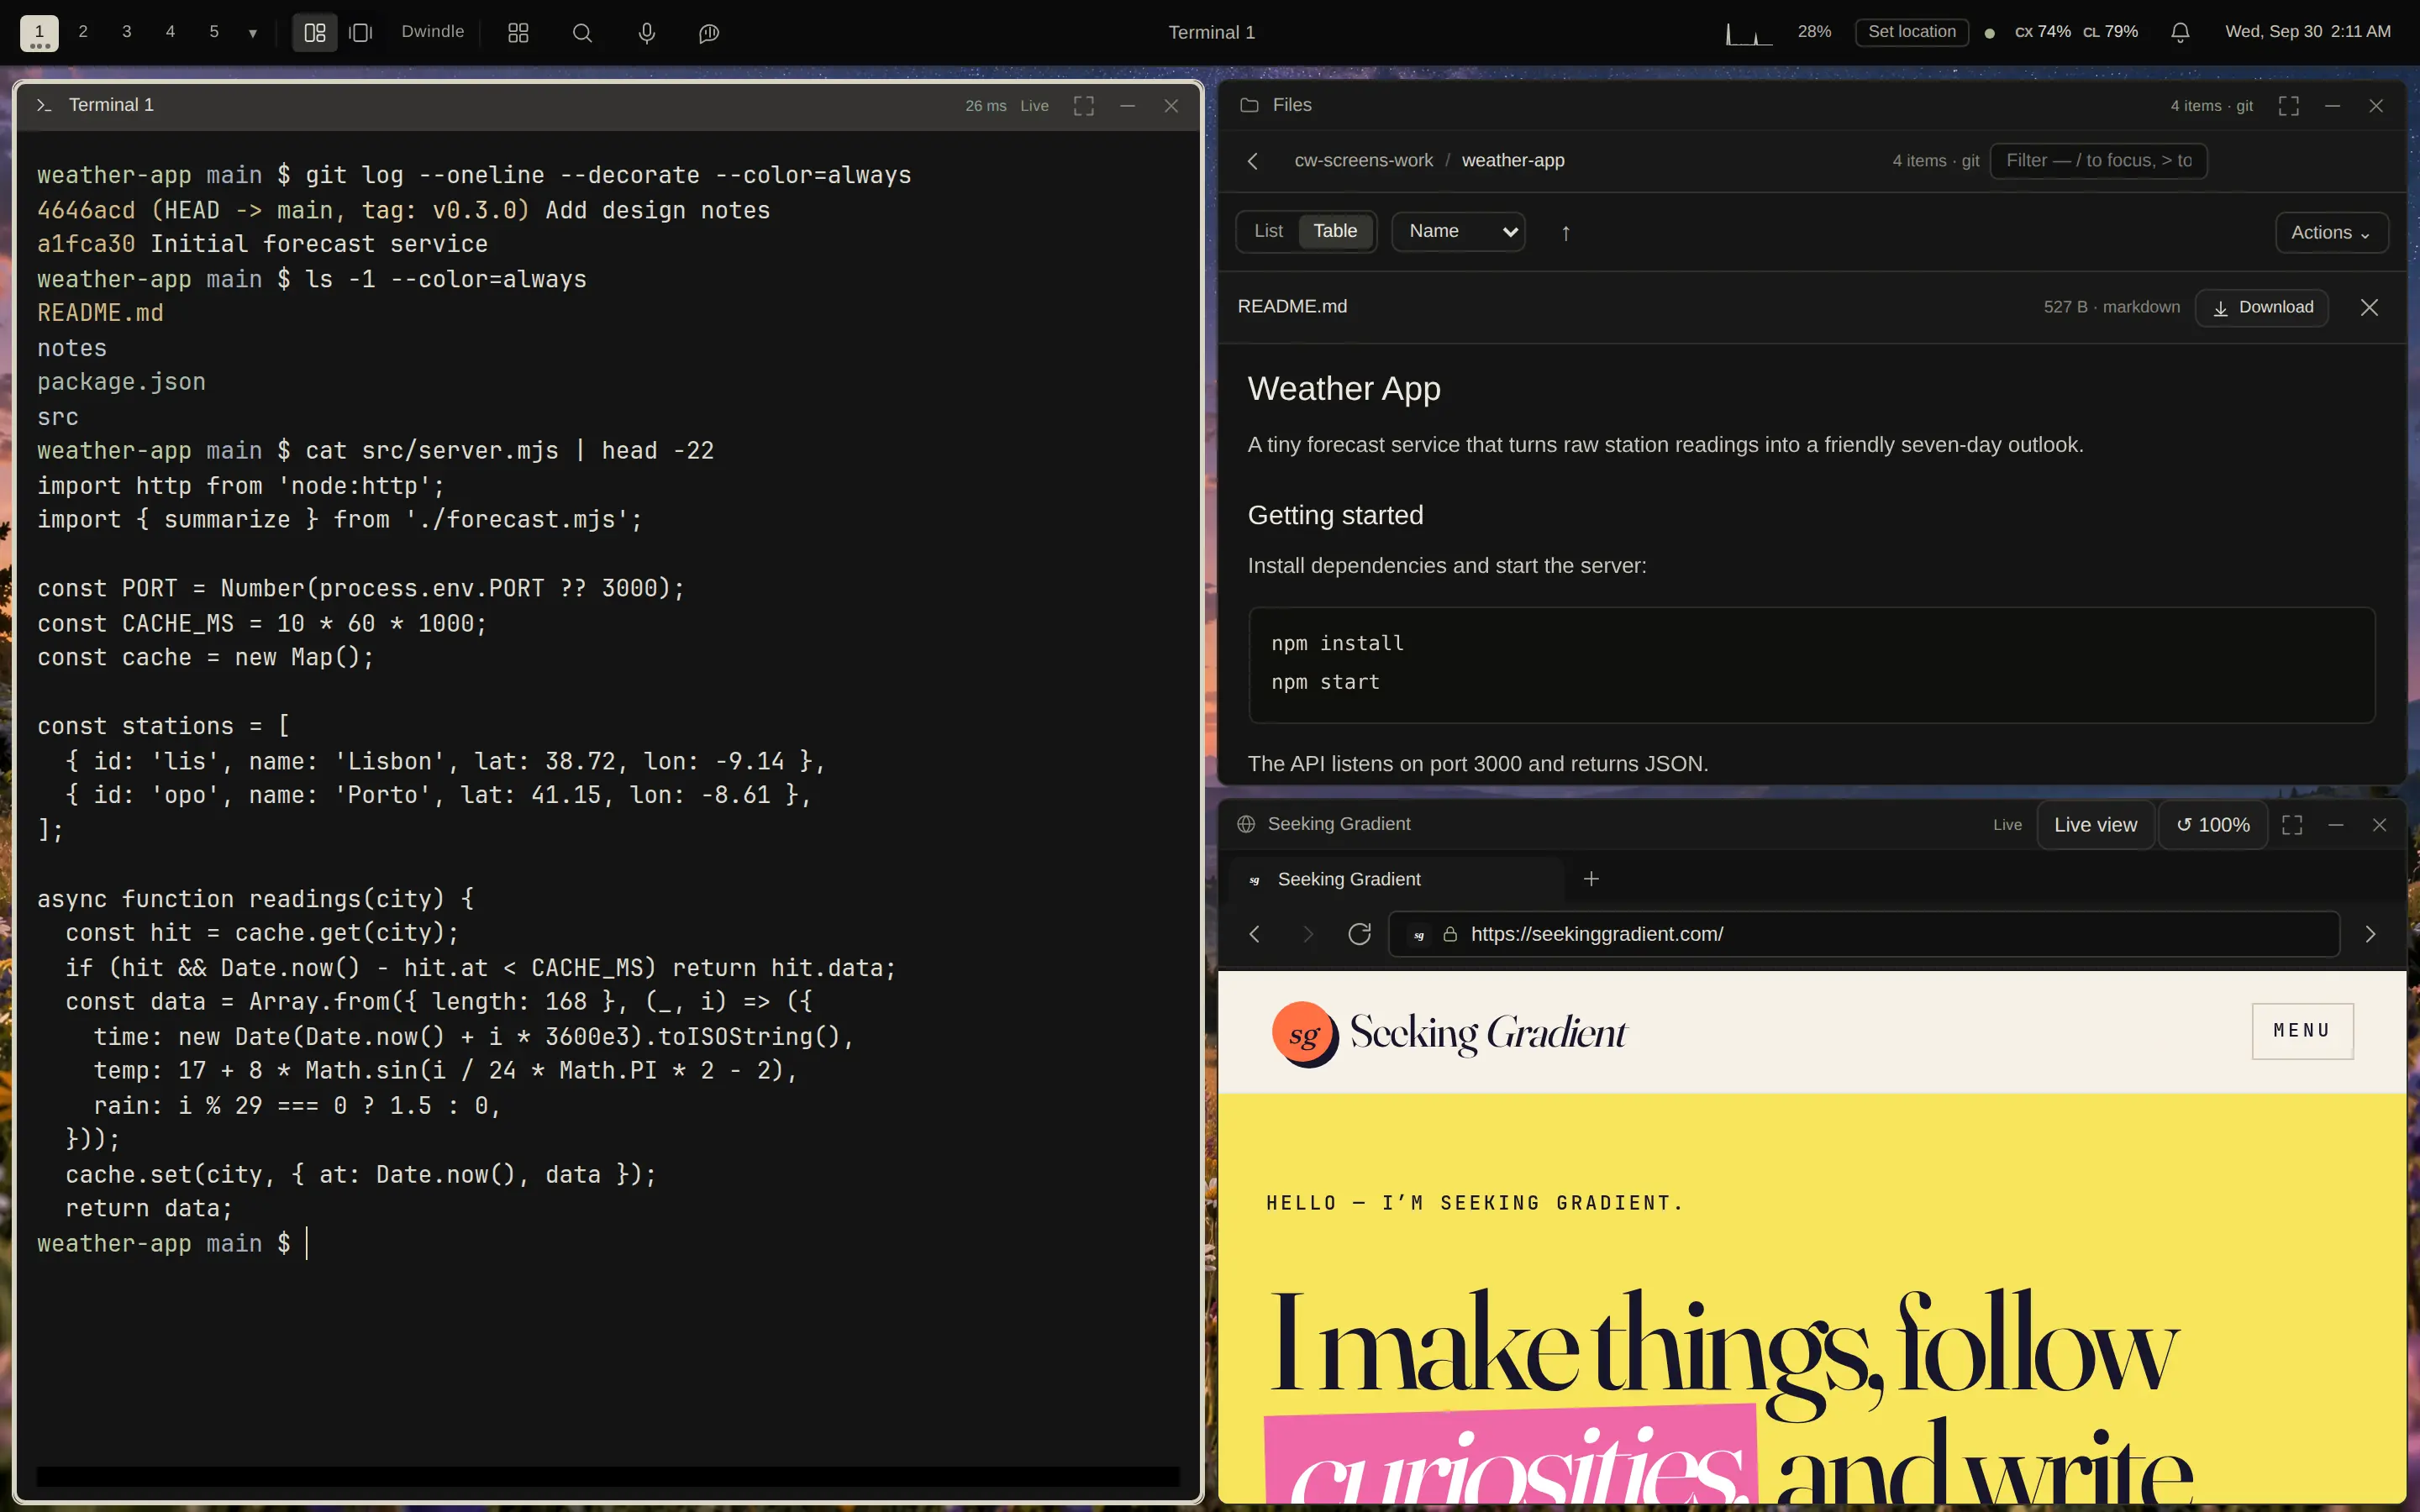Switch to workspace 2

(83, 32)
